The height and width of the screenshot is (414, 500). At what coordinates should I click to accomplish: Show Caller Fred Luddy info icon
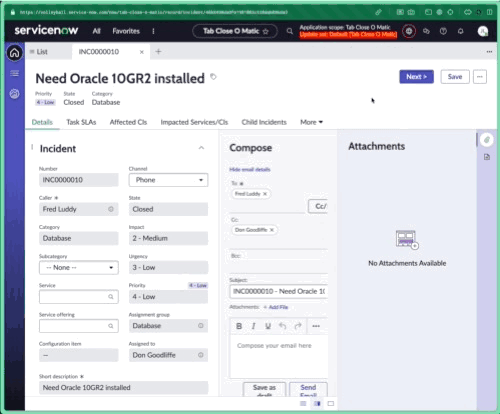(x=111, y=209)
